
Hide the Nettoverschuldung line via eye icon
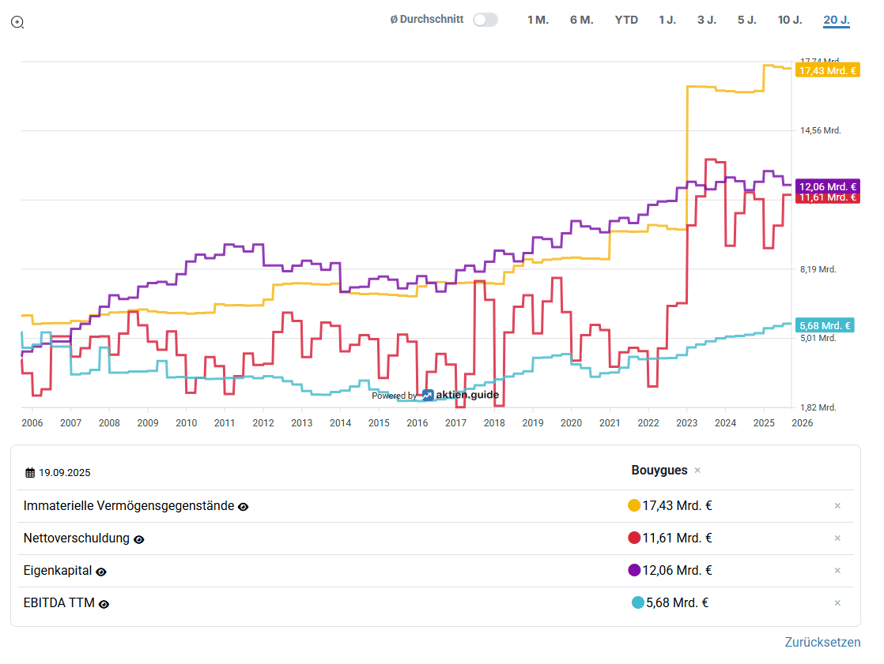click(x=139, y=539)
